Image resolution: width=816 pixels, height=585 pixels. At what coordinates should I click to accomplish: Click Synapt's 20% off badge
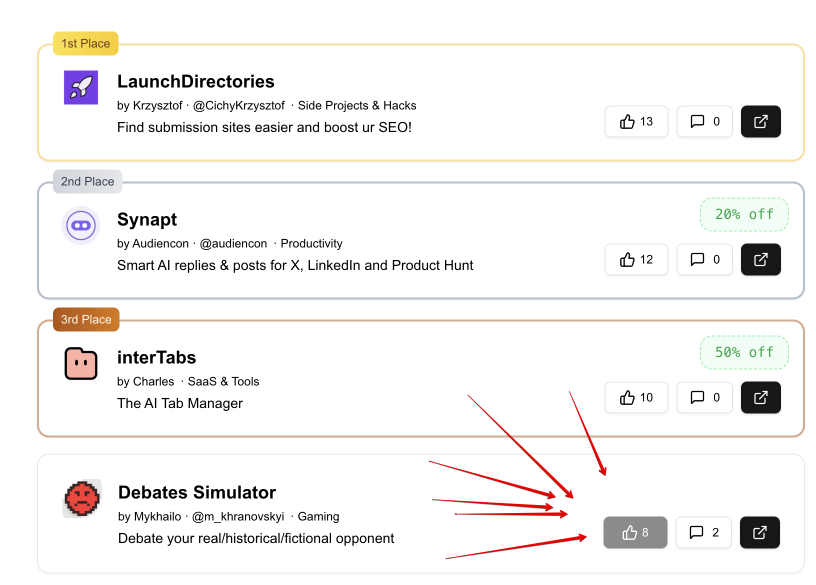coord(744,214)
